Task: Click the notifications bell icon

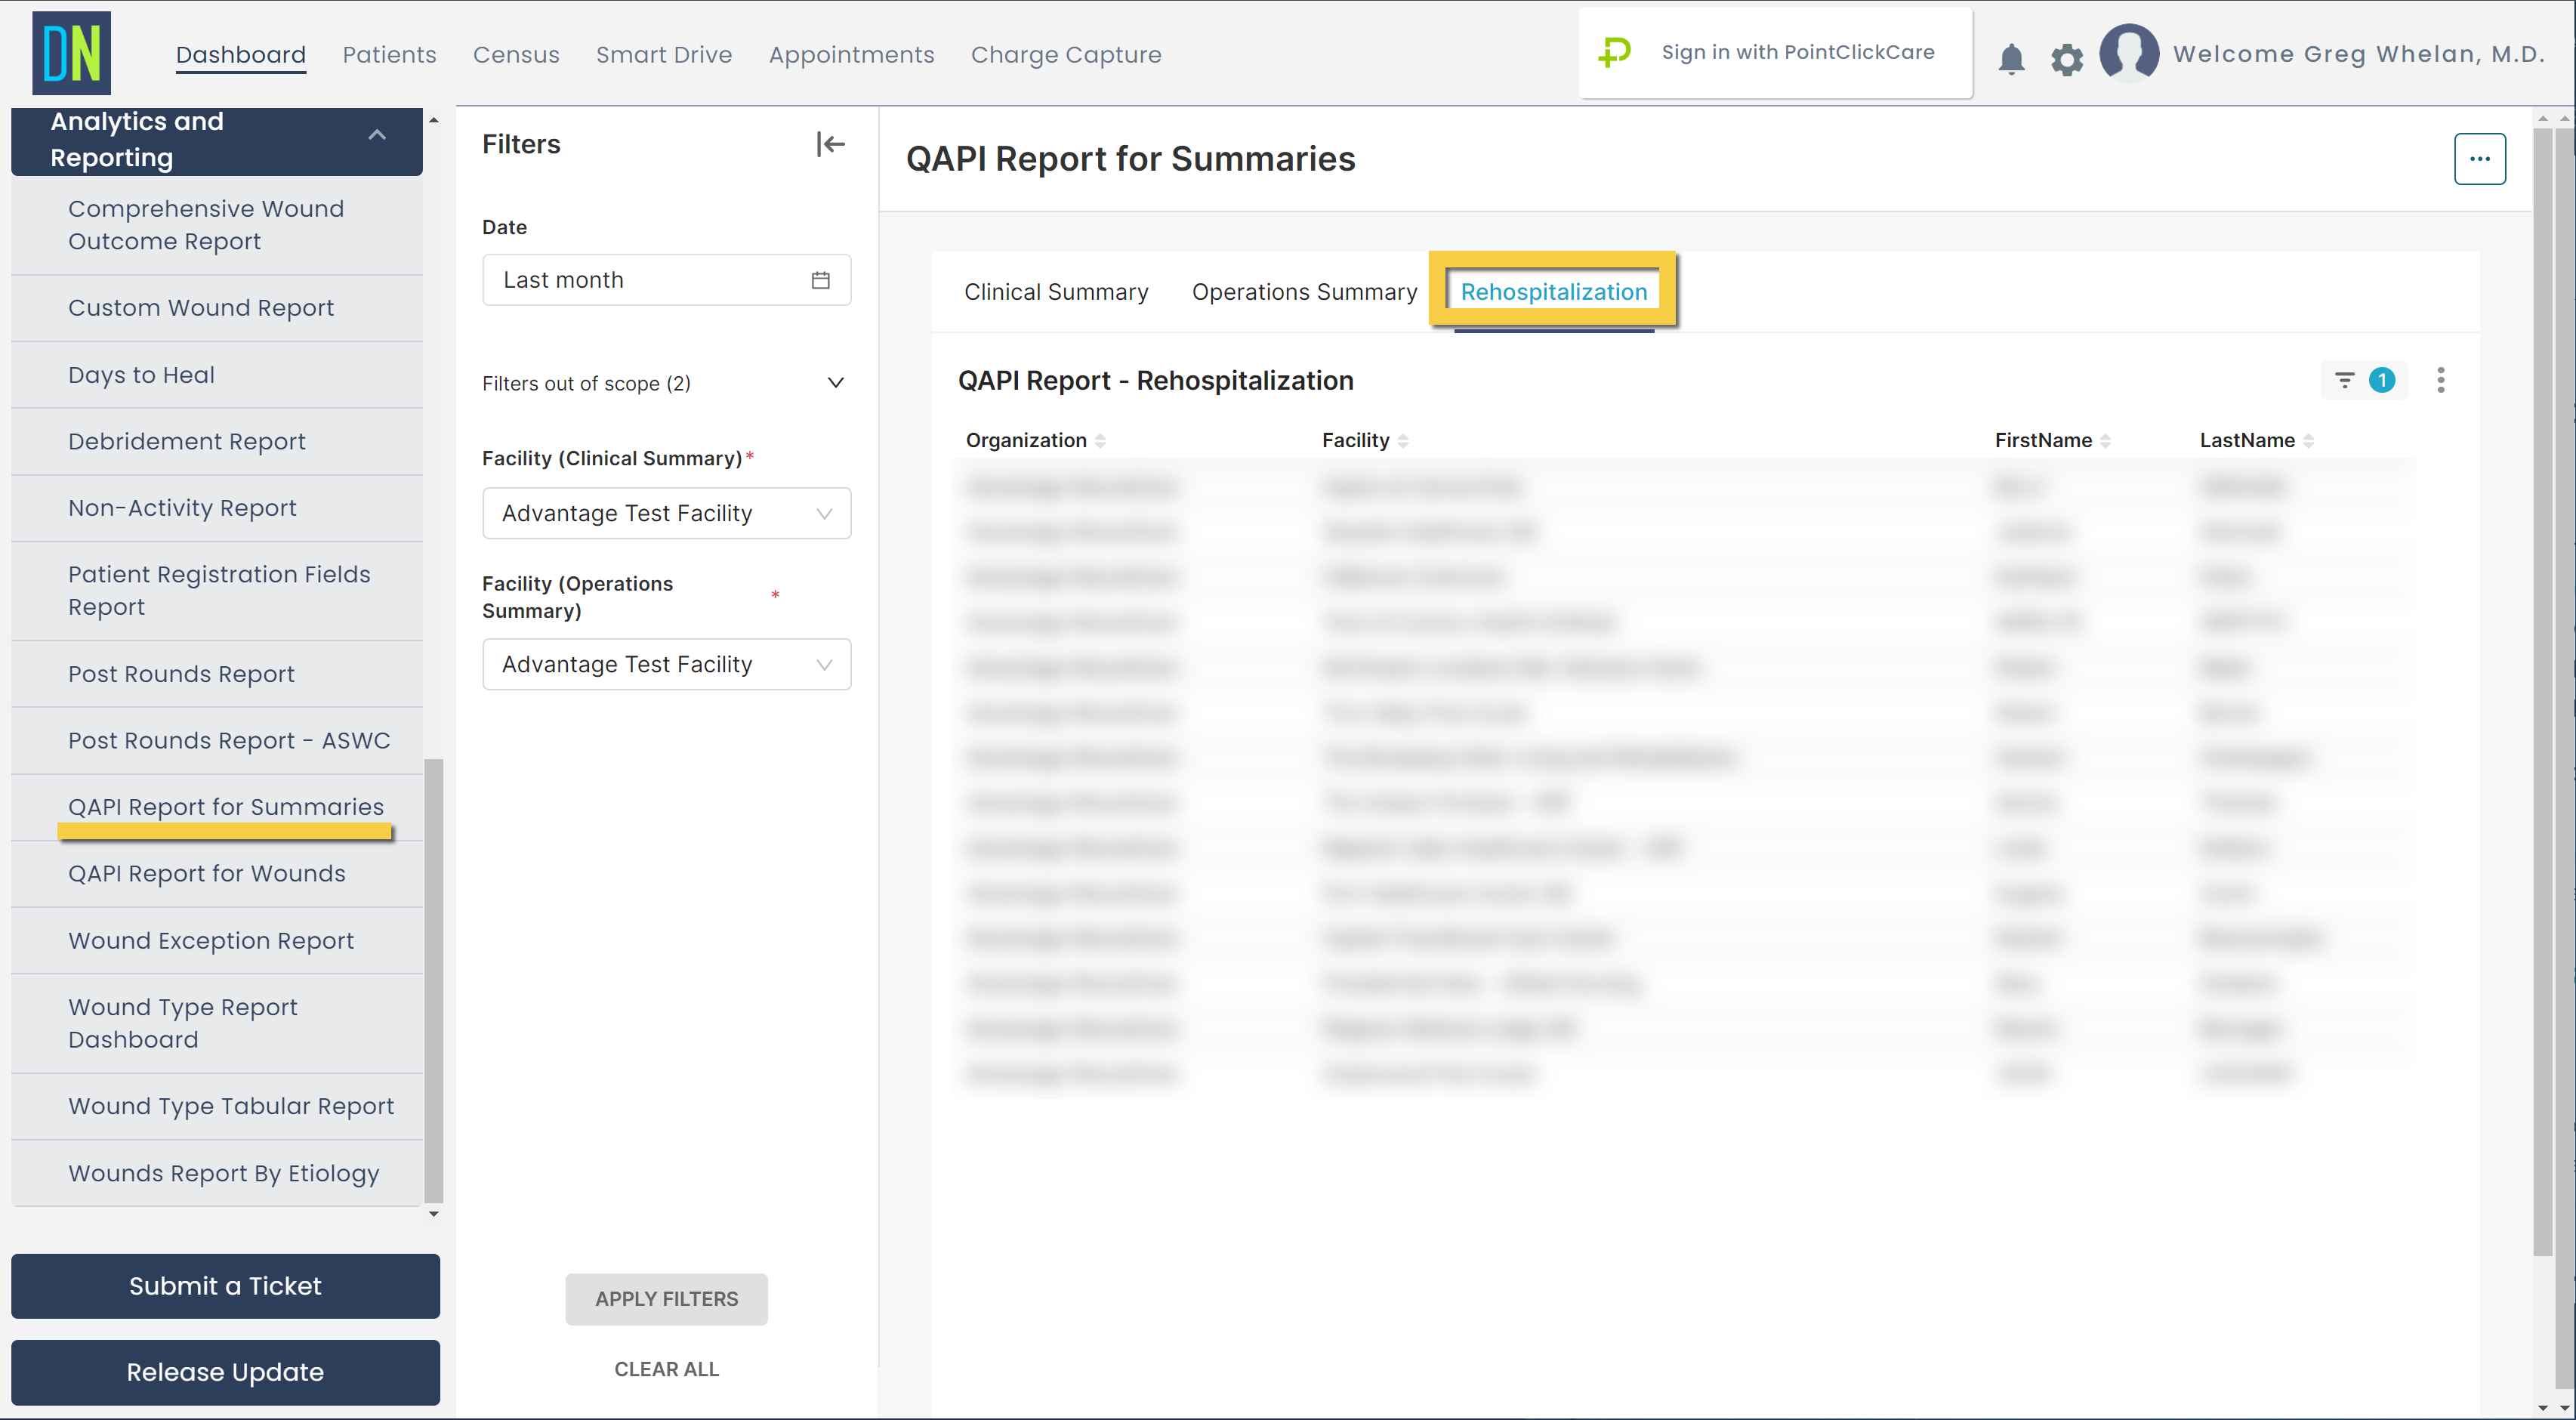Action: (2011, 59)
